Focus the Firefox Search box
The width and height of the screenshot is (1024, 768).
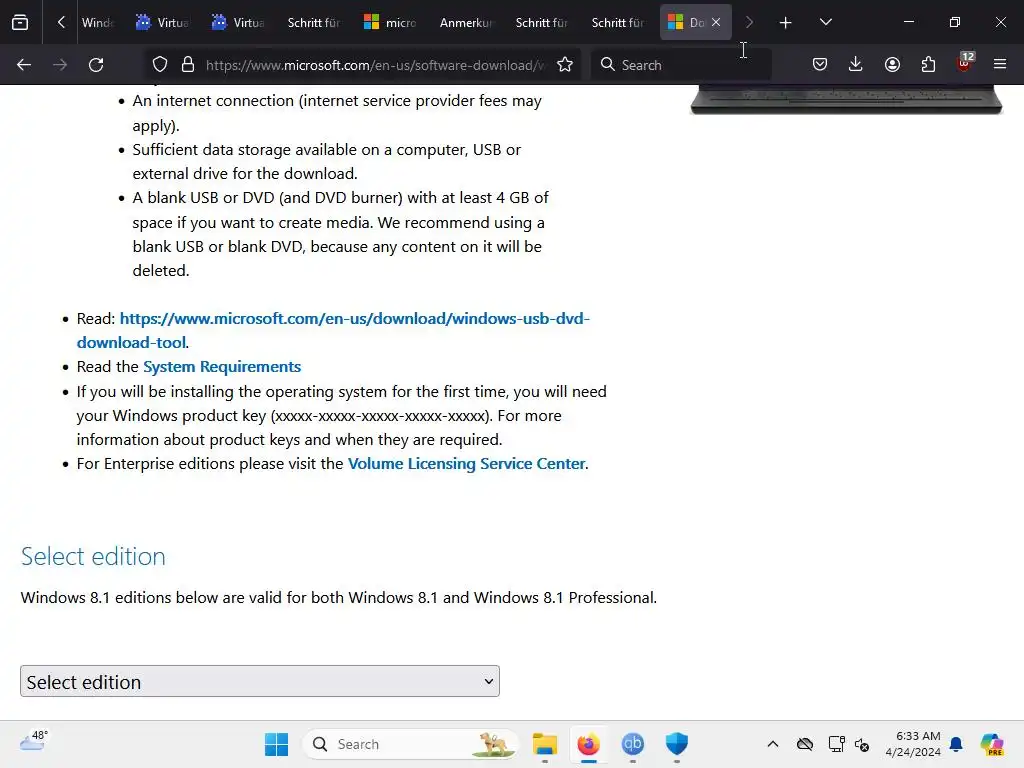pyautogui.click(x=681, y=65)
